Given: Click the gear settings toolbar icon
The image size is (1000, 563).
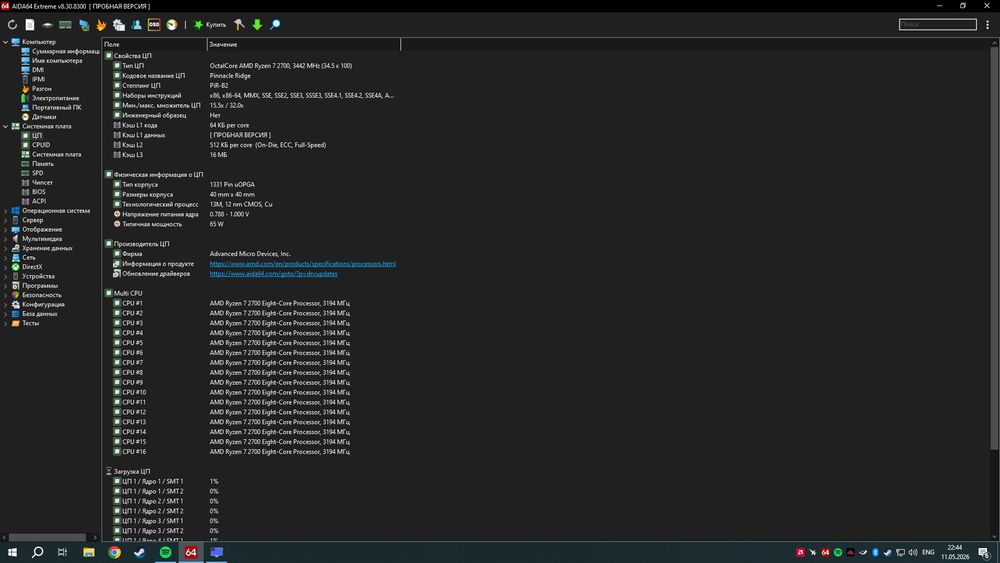Looking at the screenshot, I should [119, 25].
